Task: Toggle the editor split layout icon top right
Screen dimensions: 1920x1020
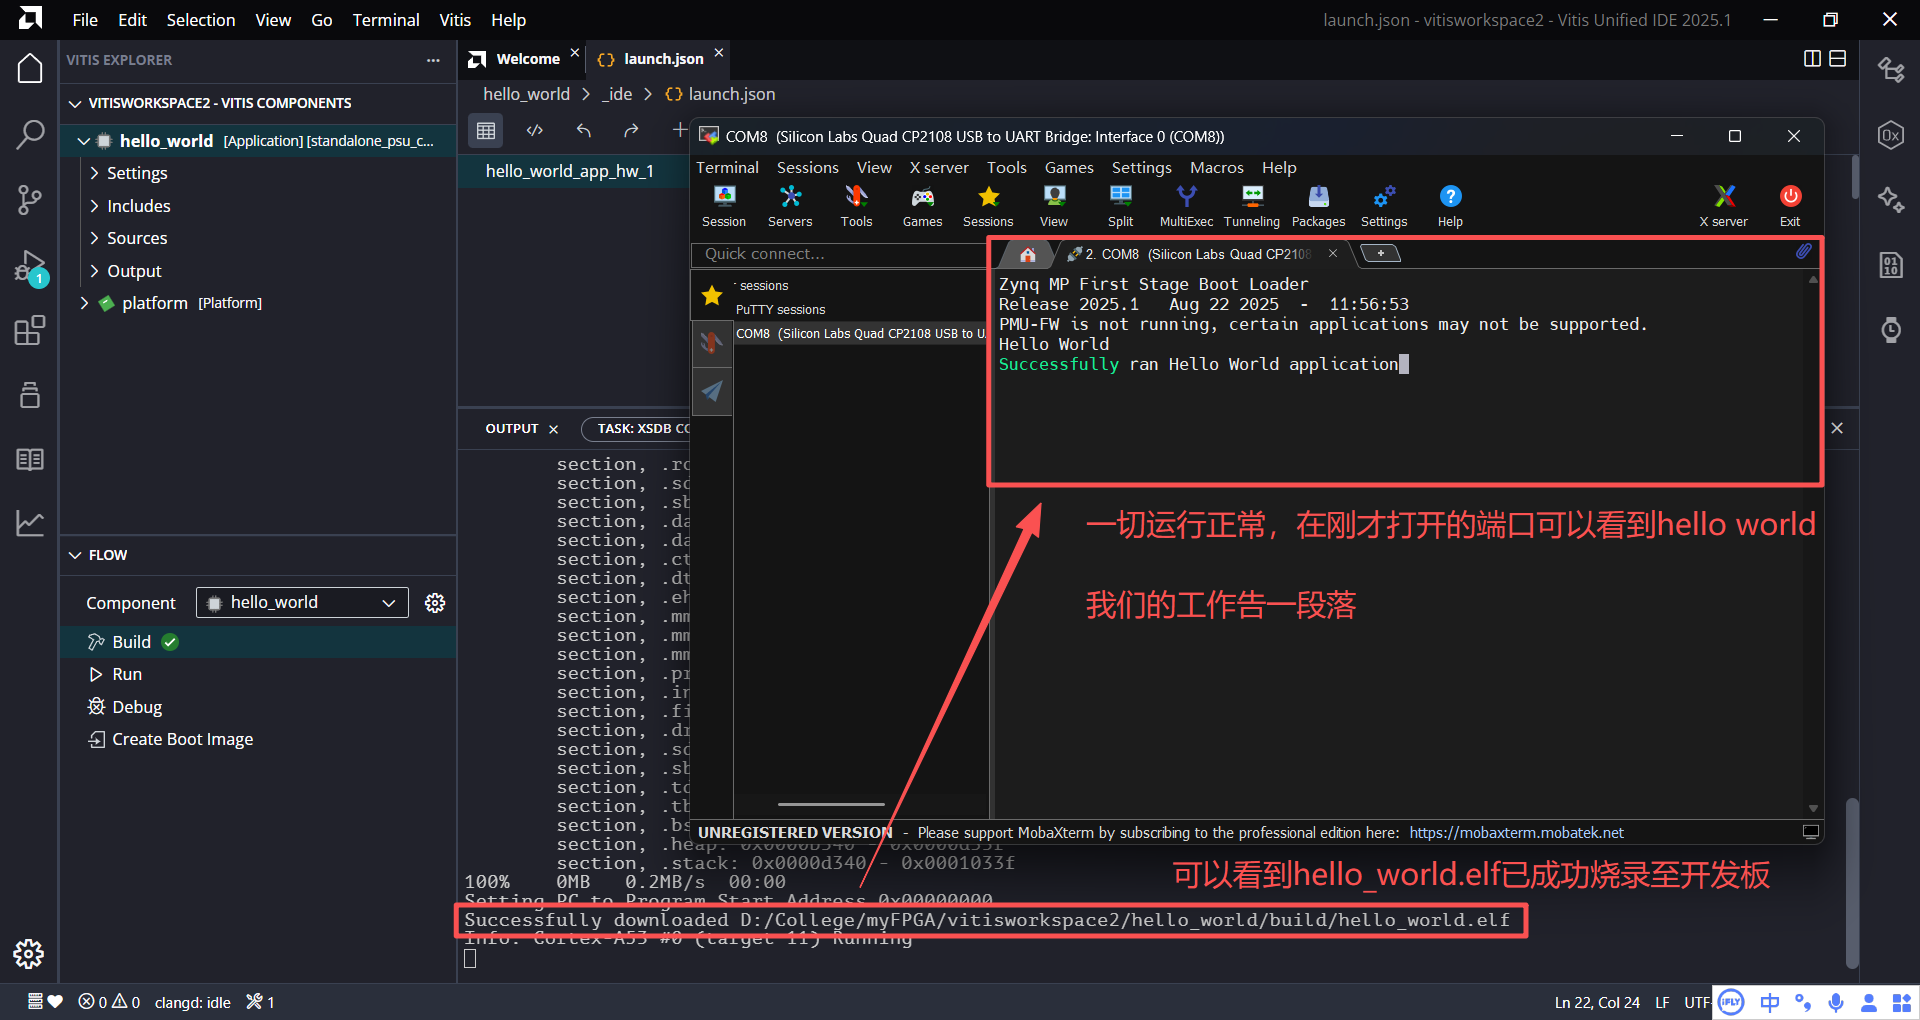Action: click(1812, 59)
